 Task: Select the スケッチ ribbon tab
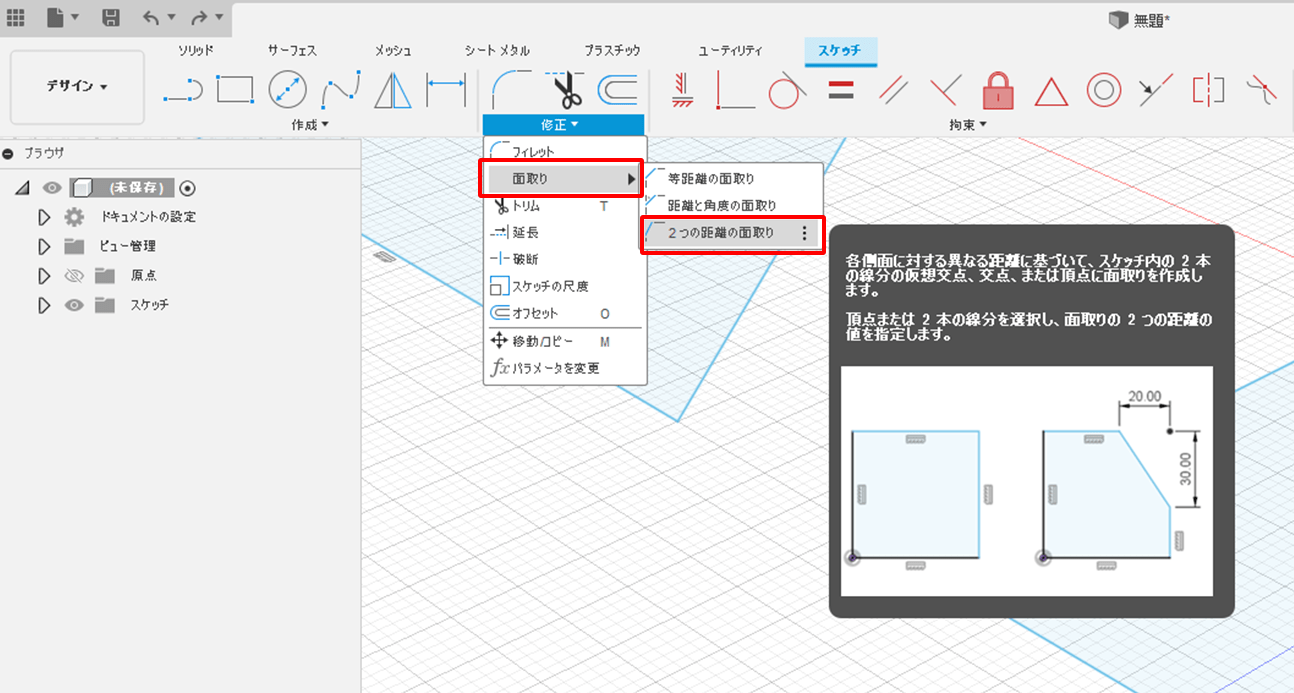(840, 50)
